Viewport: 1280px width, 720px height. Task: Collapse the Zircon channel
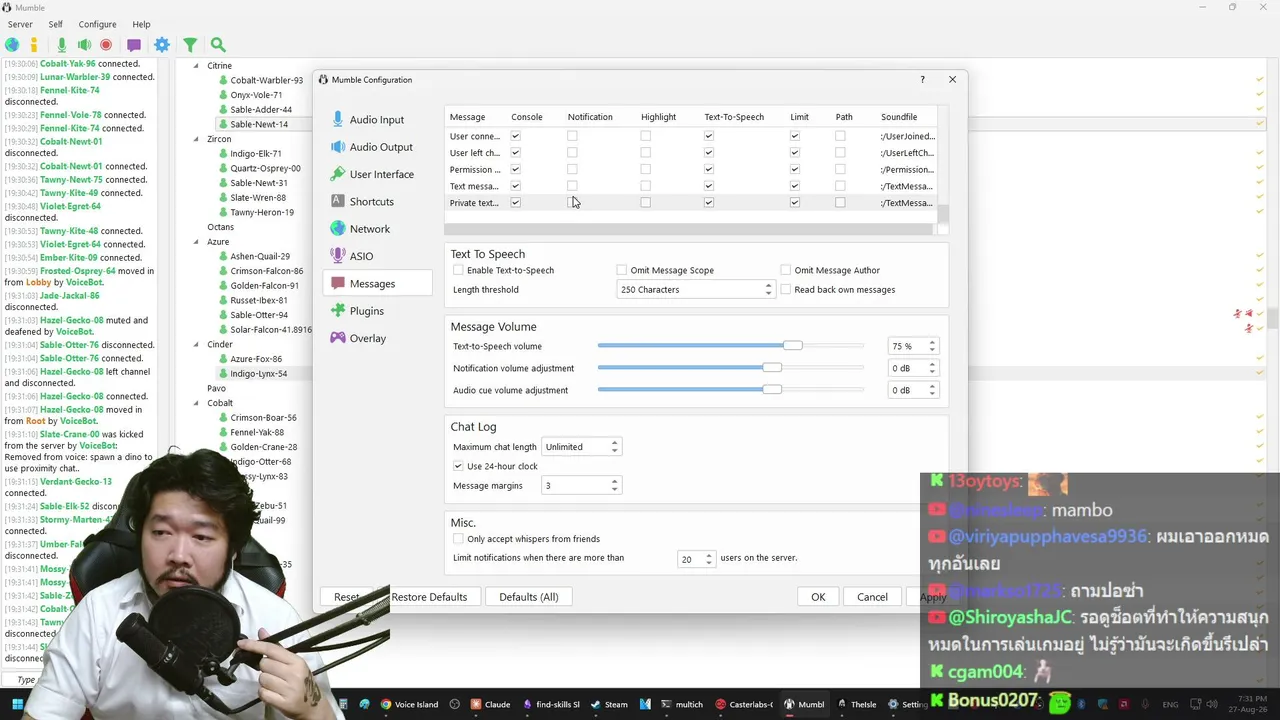click(x=196, y=139)
